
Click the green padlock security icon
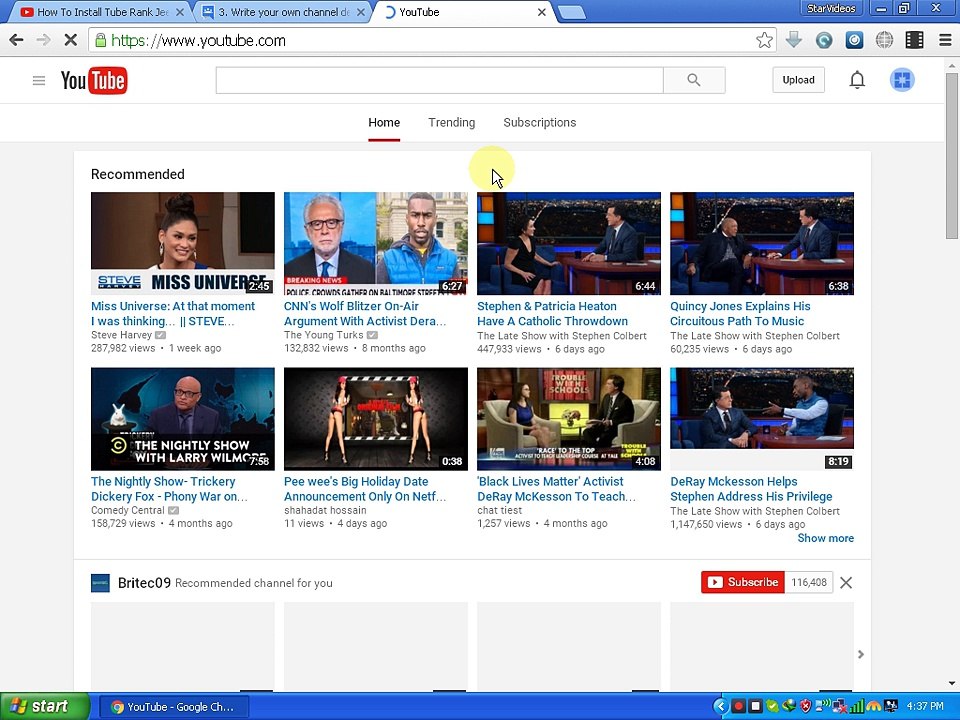click(100, 40)
